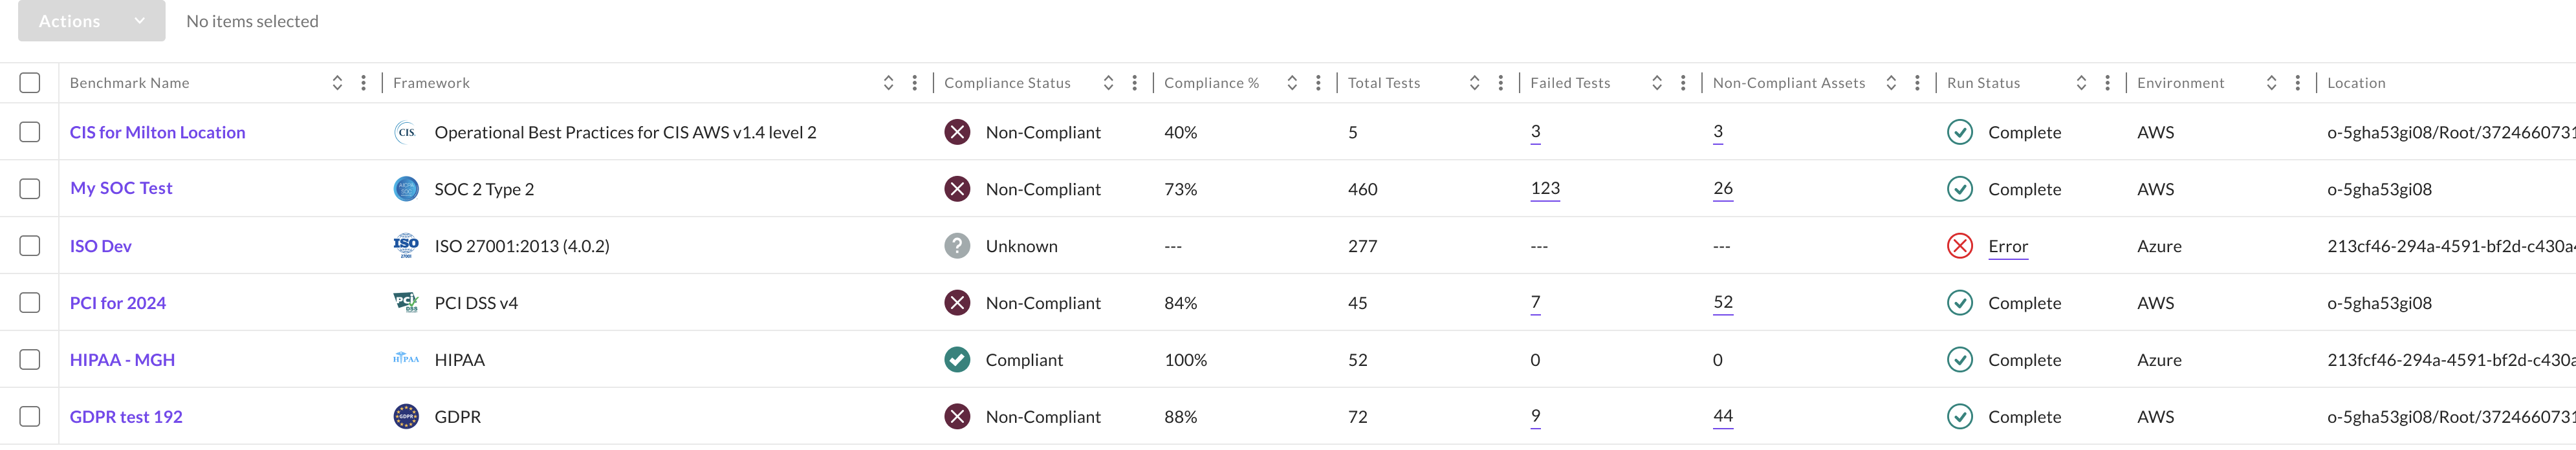Open 52 non-compliant assets for PCI
Viewport: 2576px width, 450px height.
pyautogui.click(x=1722, y=302)
